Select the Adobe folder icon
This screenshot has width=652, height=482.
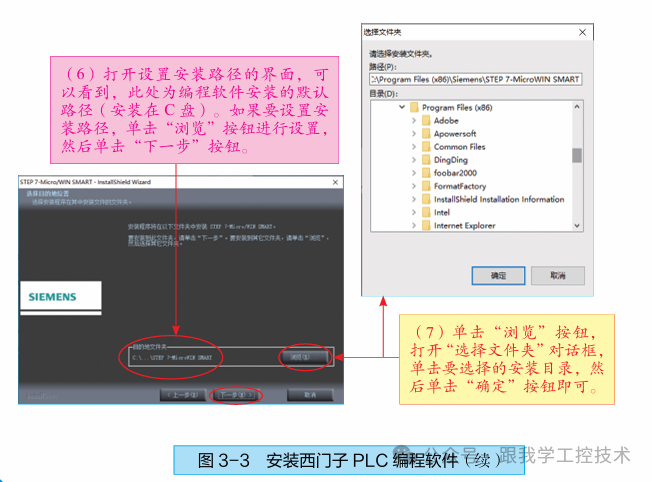click(426, 121)
